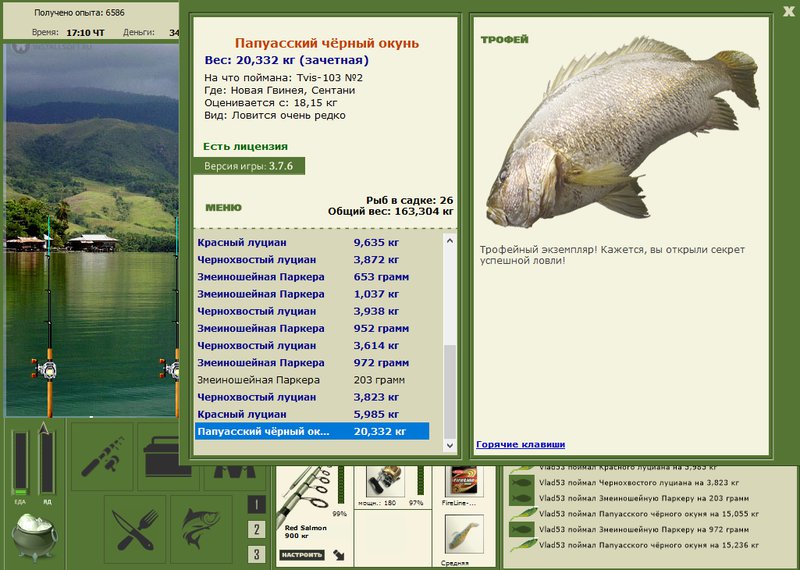Click the fish list scrollbar thumb
Image resolution: width=800 pixels, height=570 pixels.
(449, 390)
